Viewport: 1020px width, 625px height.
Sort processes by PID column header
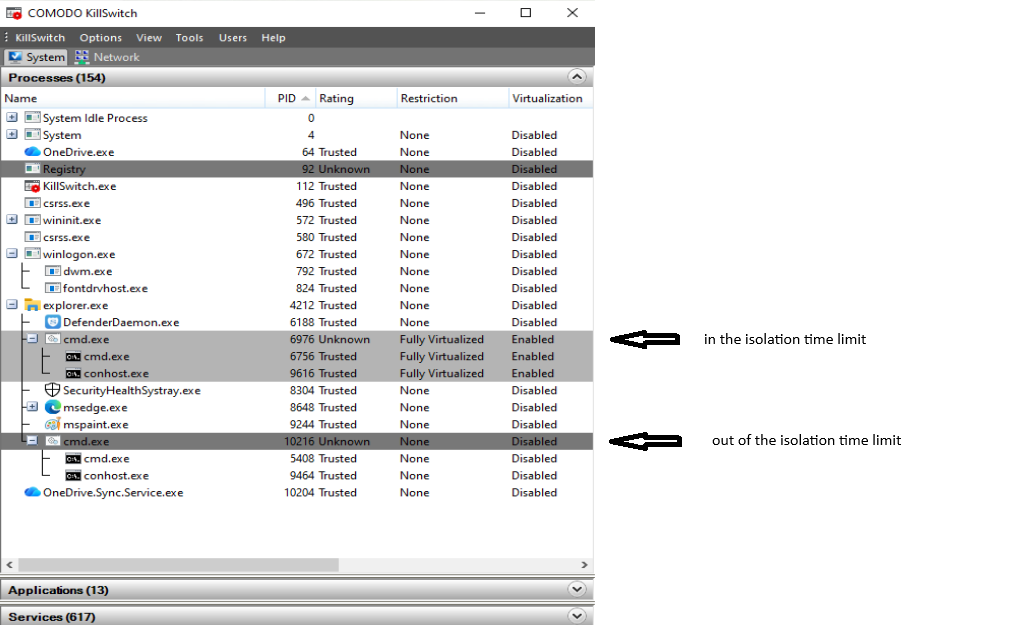290,98
